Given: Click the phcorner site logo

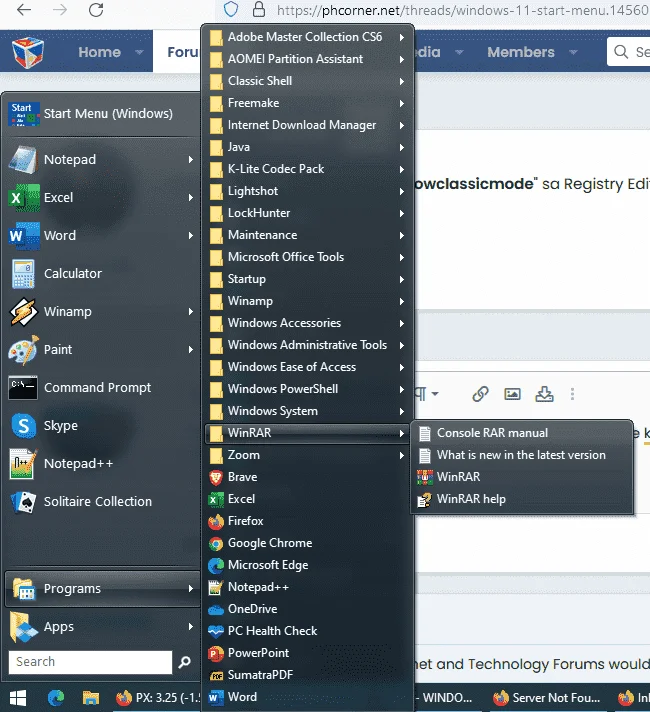Looking at the screenshot, I should click(x=28, y=52).
